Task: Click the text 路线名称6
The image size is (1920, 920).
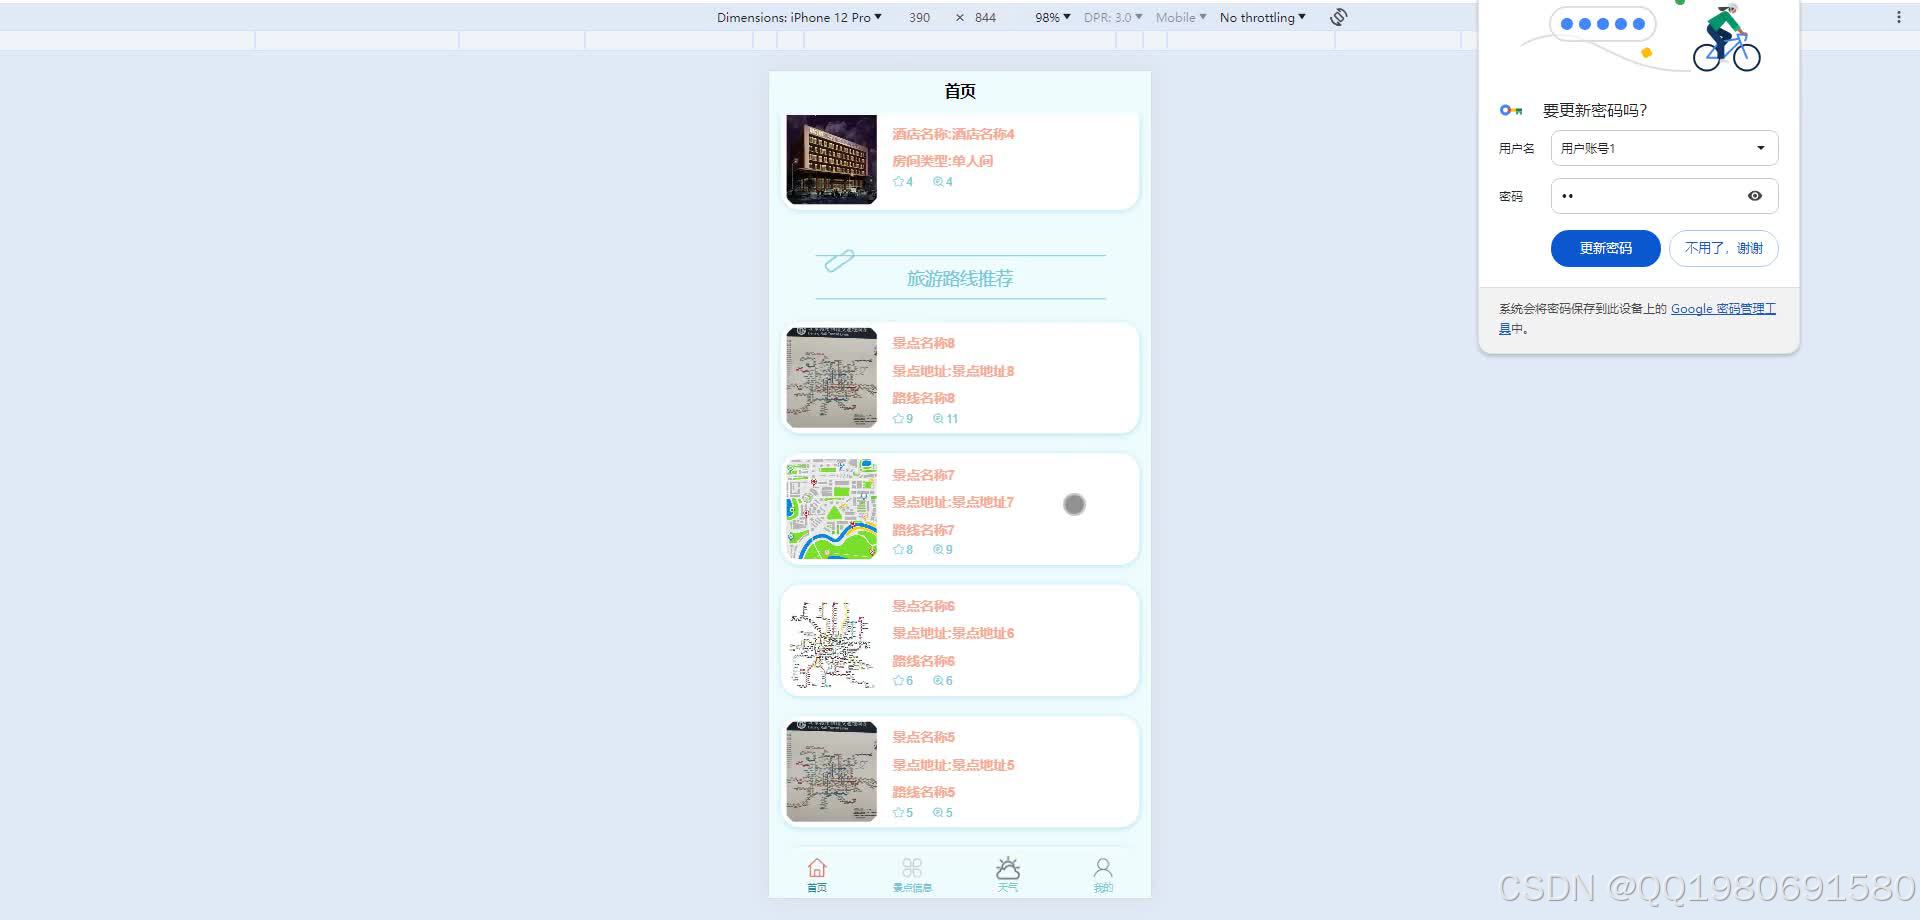Action: point(923,661)
